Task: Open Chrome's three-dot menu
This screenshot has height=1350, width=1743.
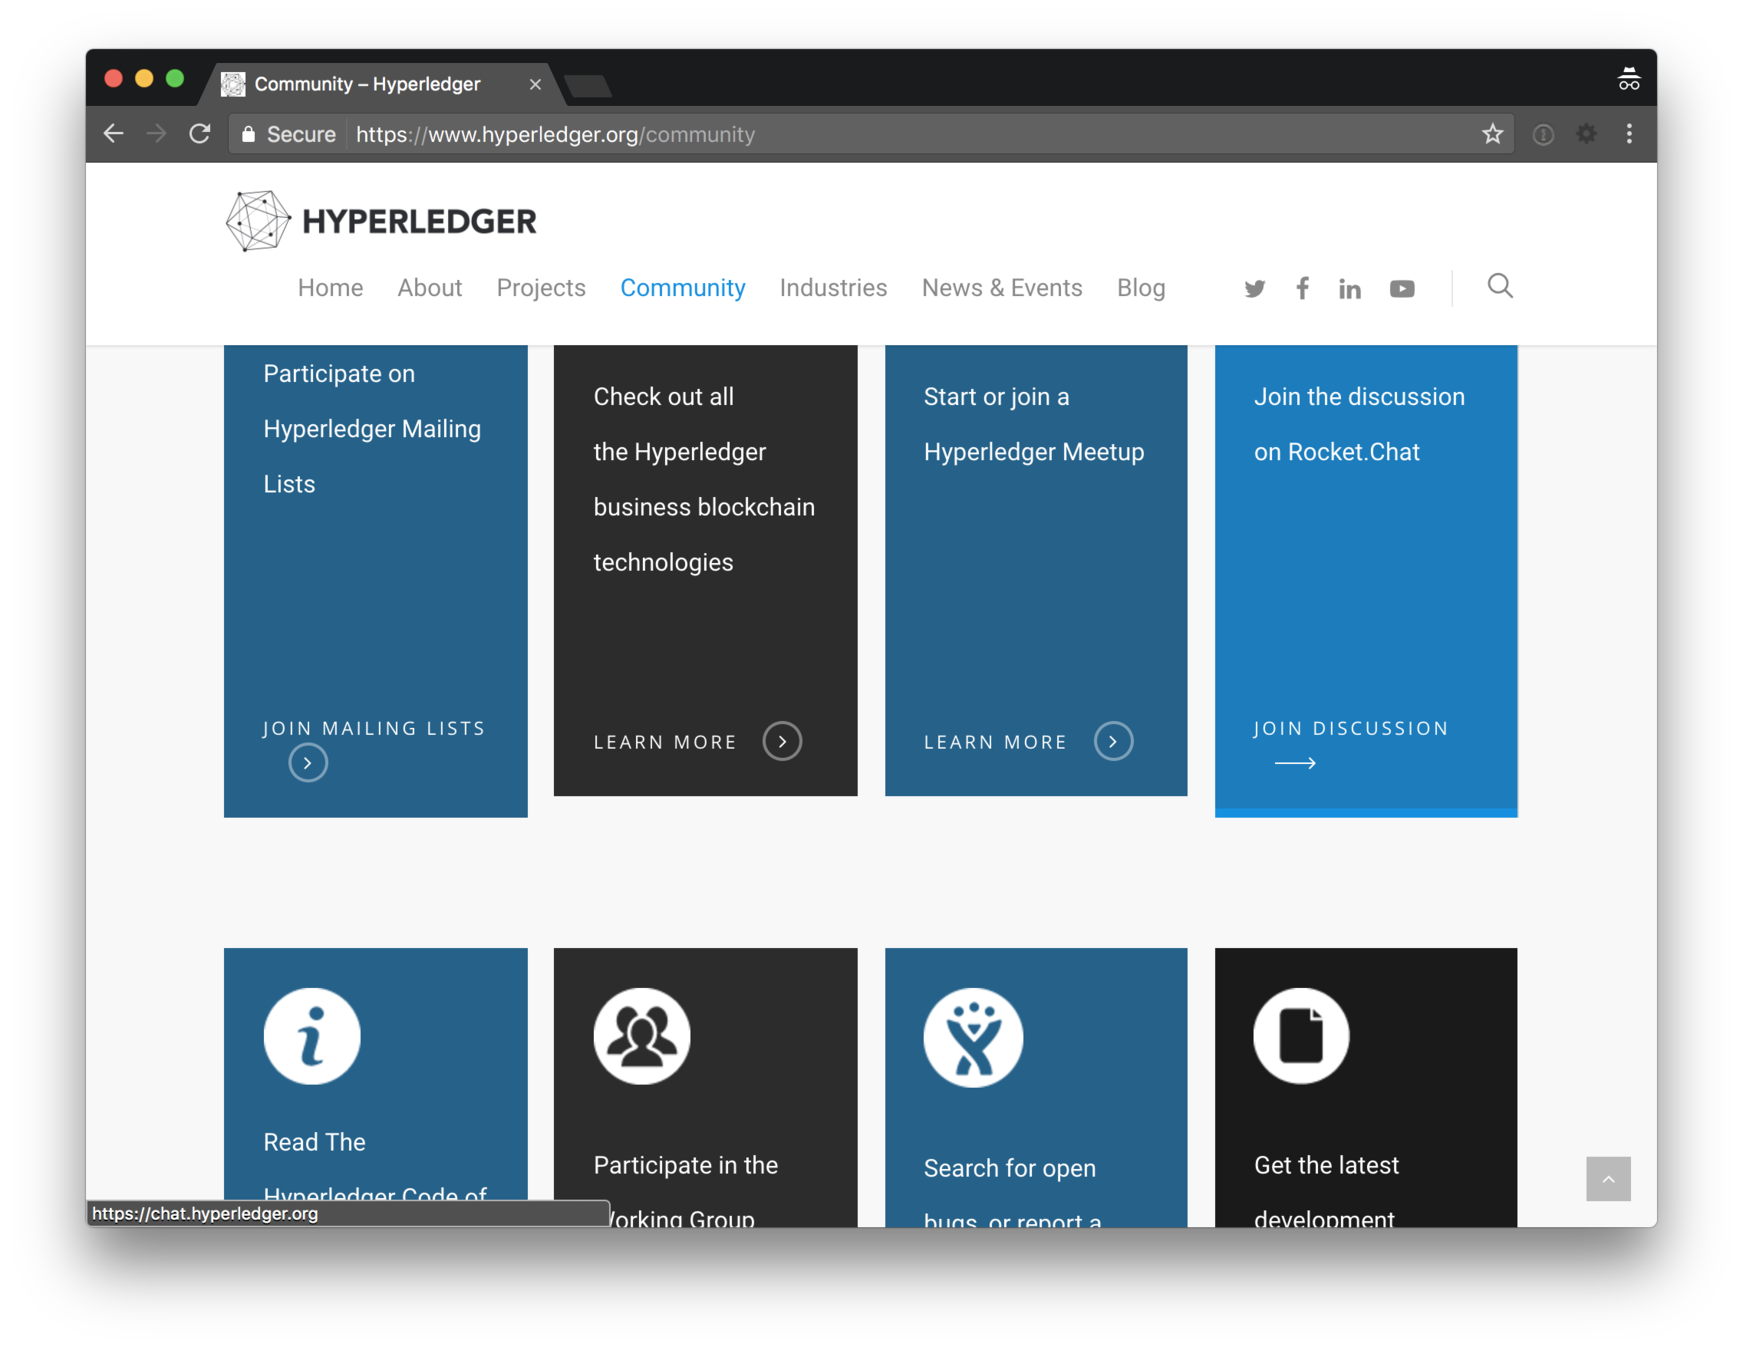Action: tap(1629, 134)
